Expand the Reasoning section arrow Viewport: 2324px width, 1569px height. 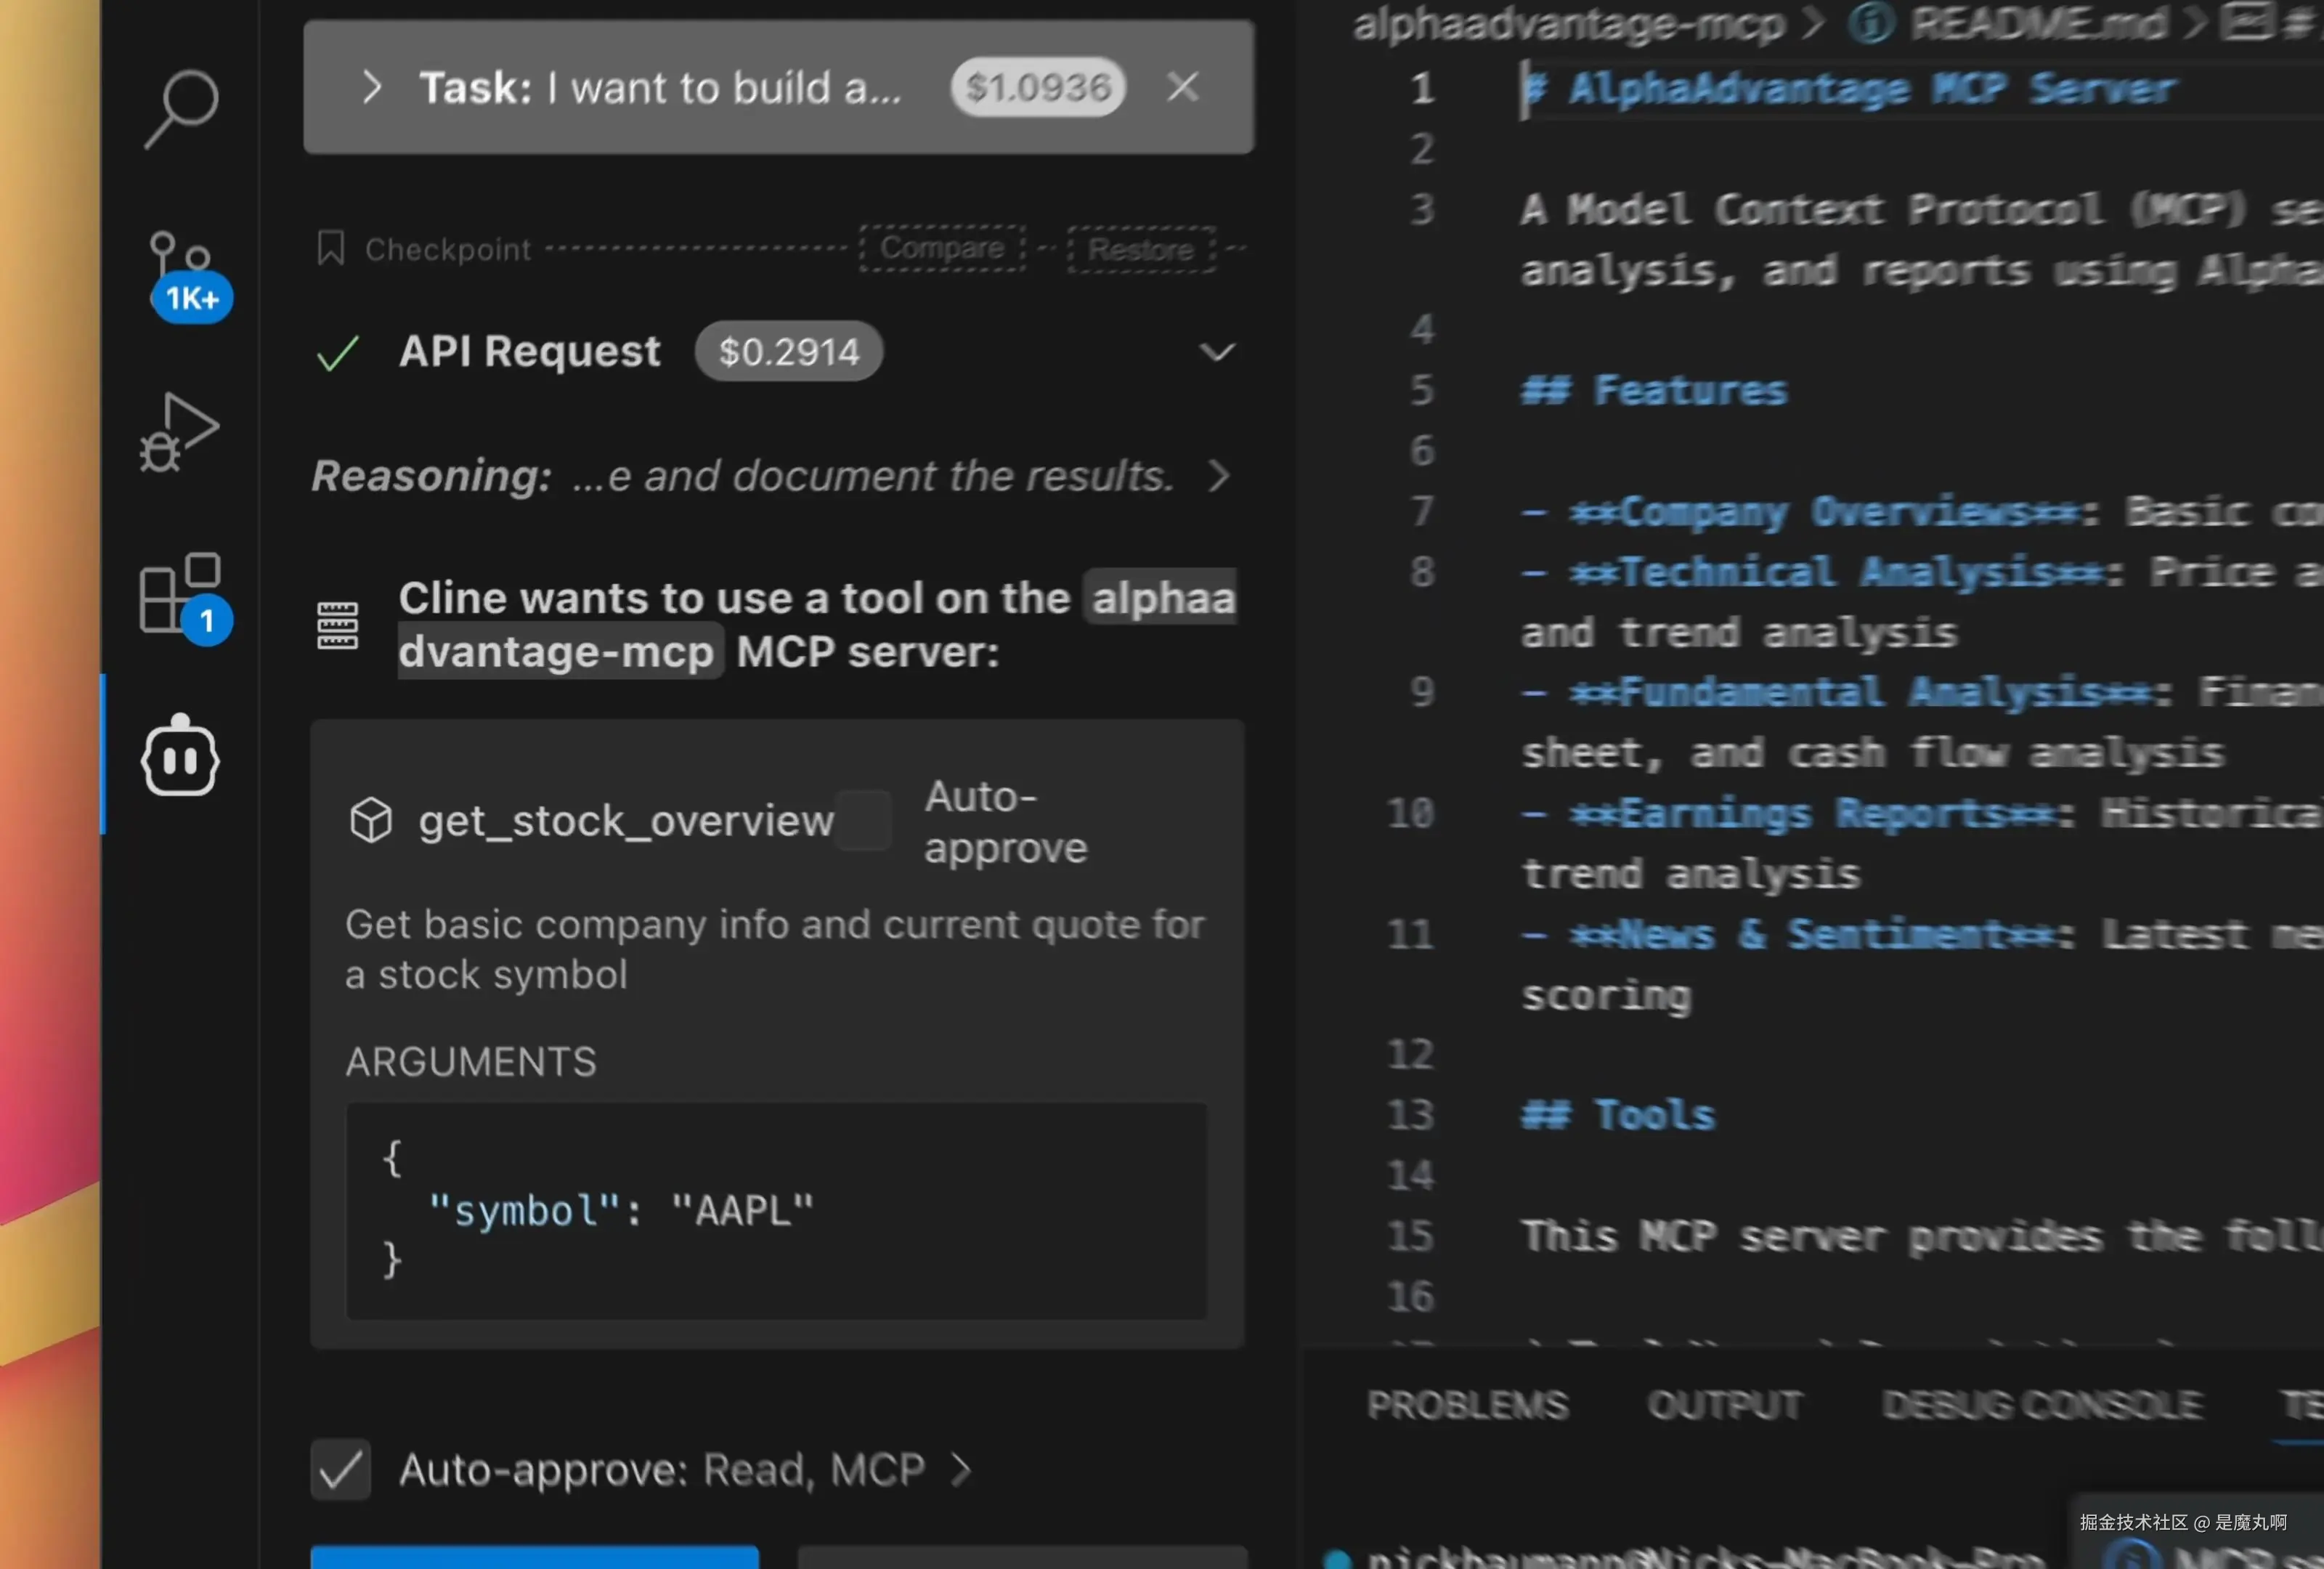1218,476
